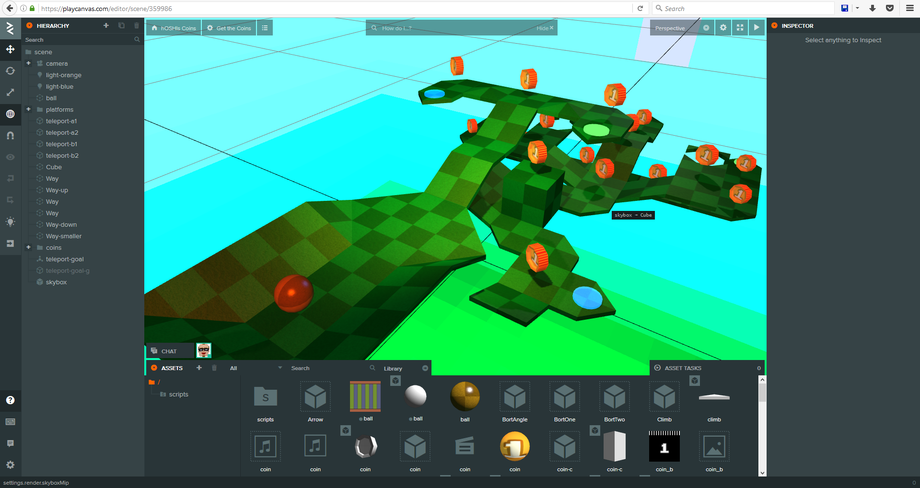
Task: Open the Library tab in assets
Action: pyautogui.click(x=393, y=368)
